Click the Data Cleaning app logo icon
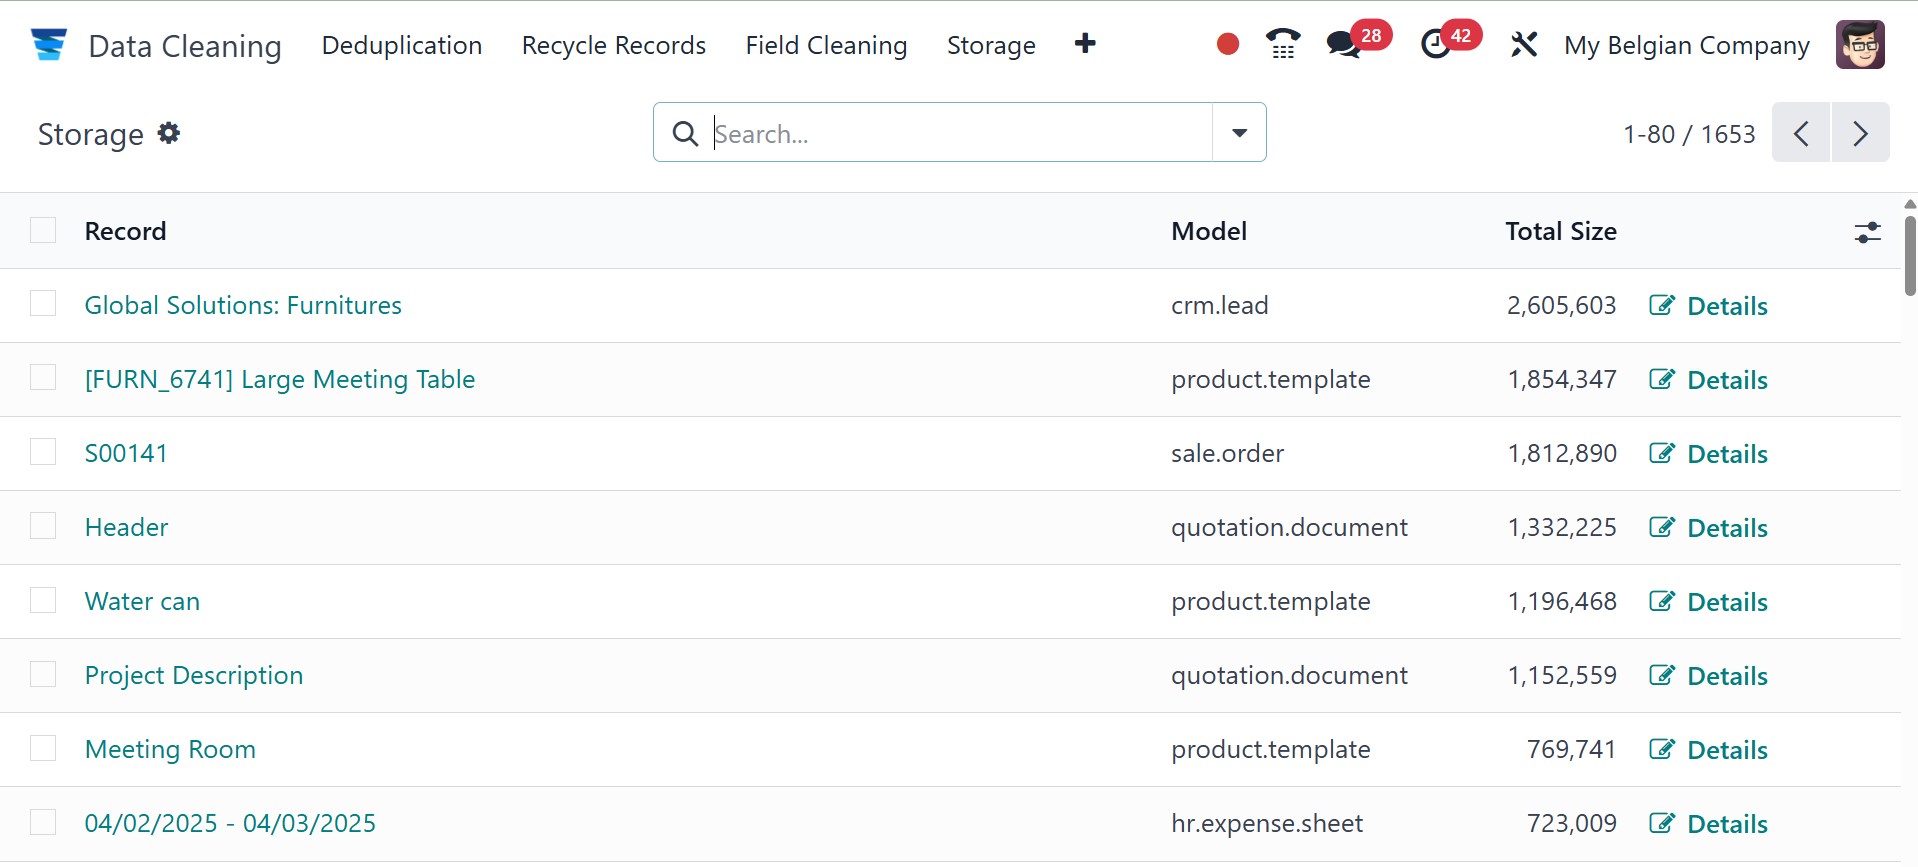This screenshot has width=1918, height=867. pyautogui.click(x=48, y=45)
